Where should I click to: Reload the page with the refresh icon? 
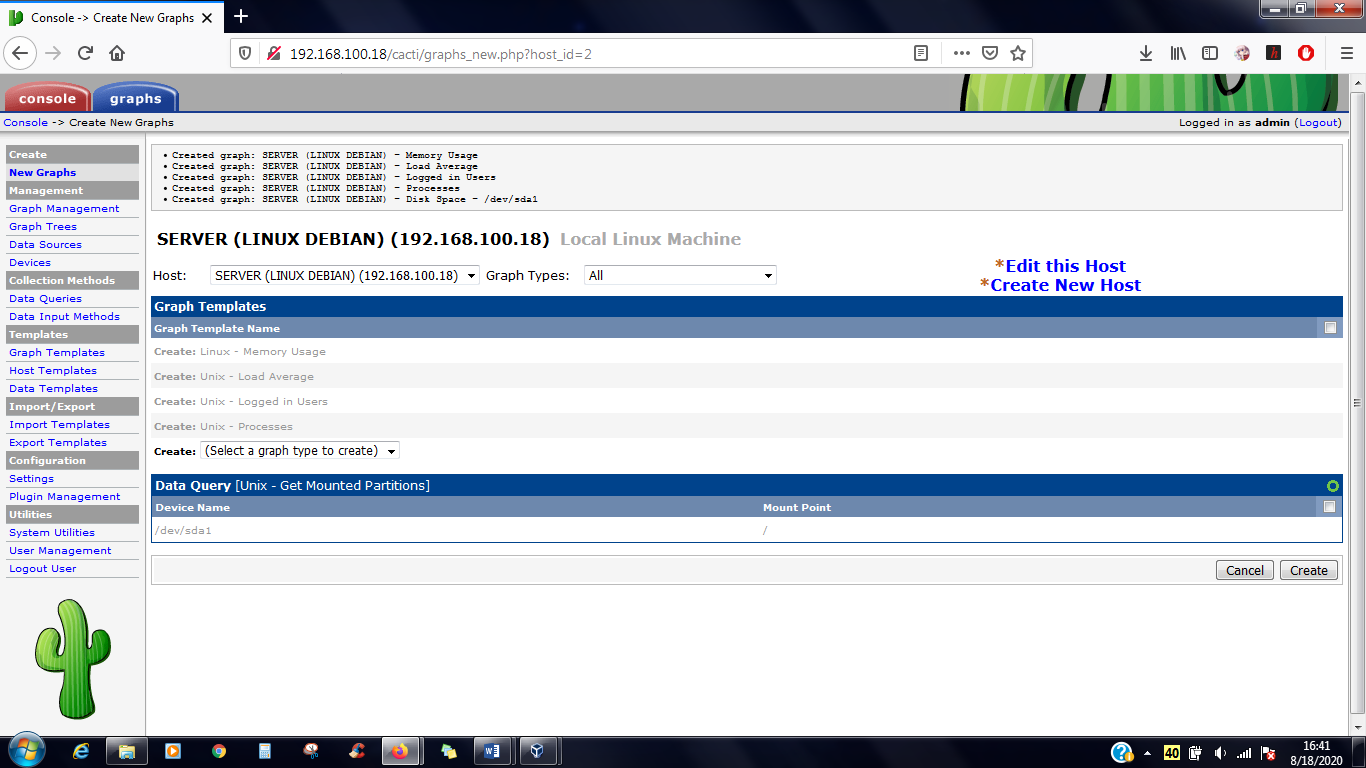pos(85,53)
